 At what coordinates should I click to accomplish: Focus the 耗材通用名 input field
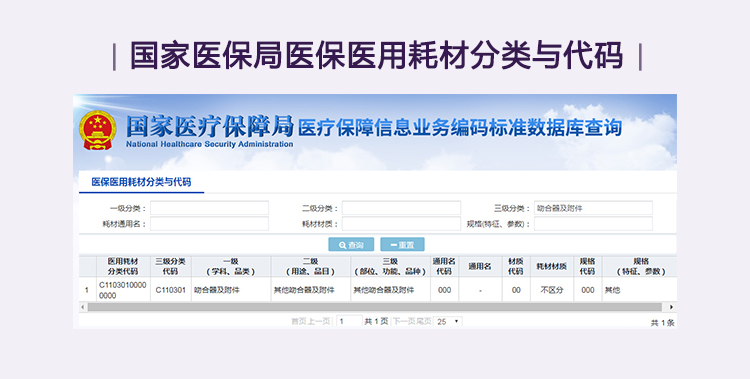click(x=210, y=223)
